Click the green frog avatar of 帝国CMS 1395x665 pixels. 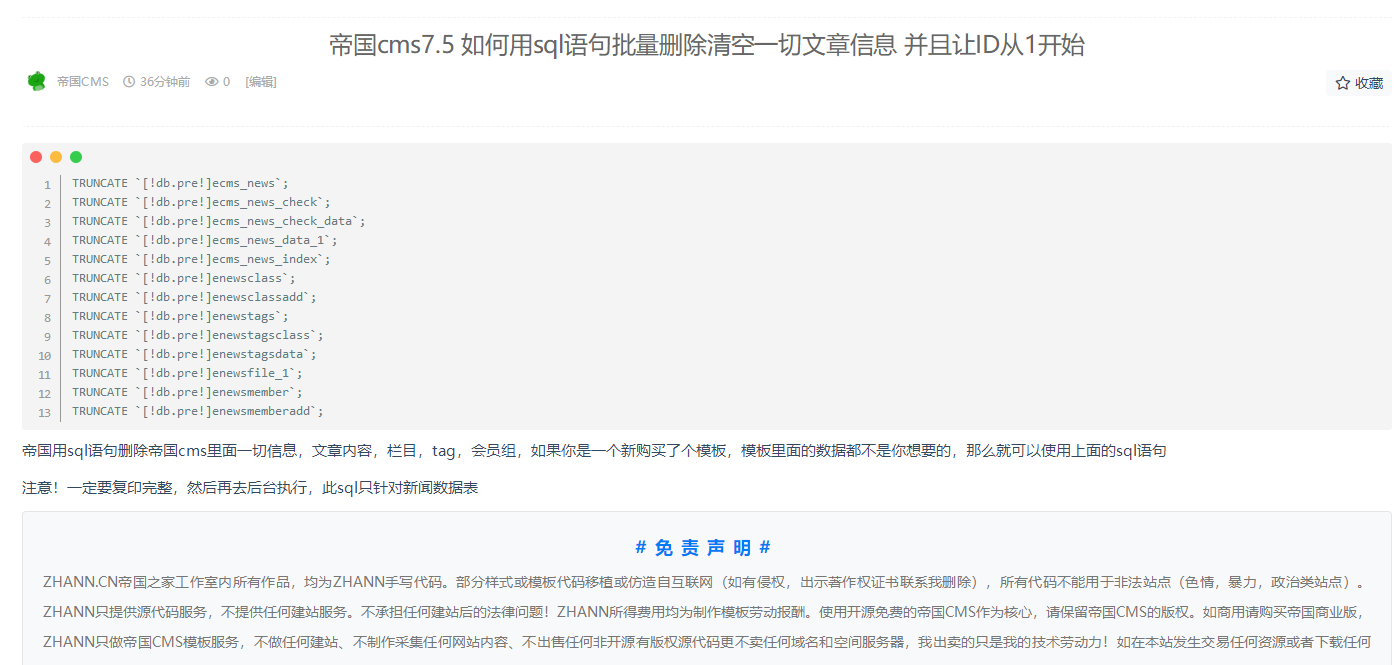click(x=37, y=81)
